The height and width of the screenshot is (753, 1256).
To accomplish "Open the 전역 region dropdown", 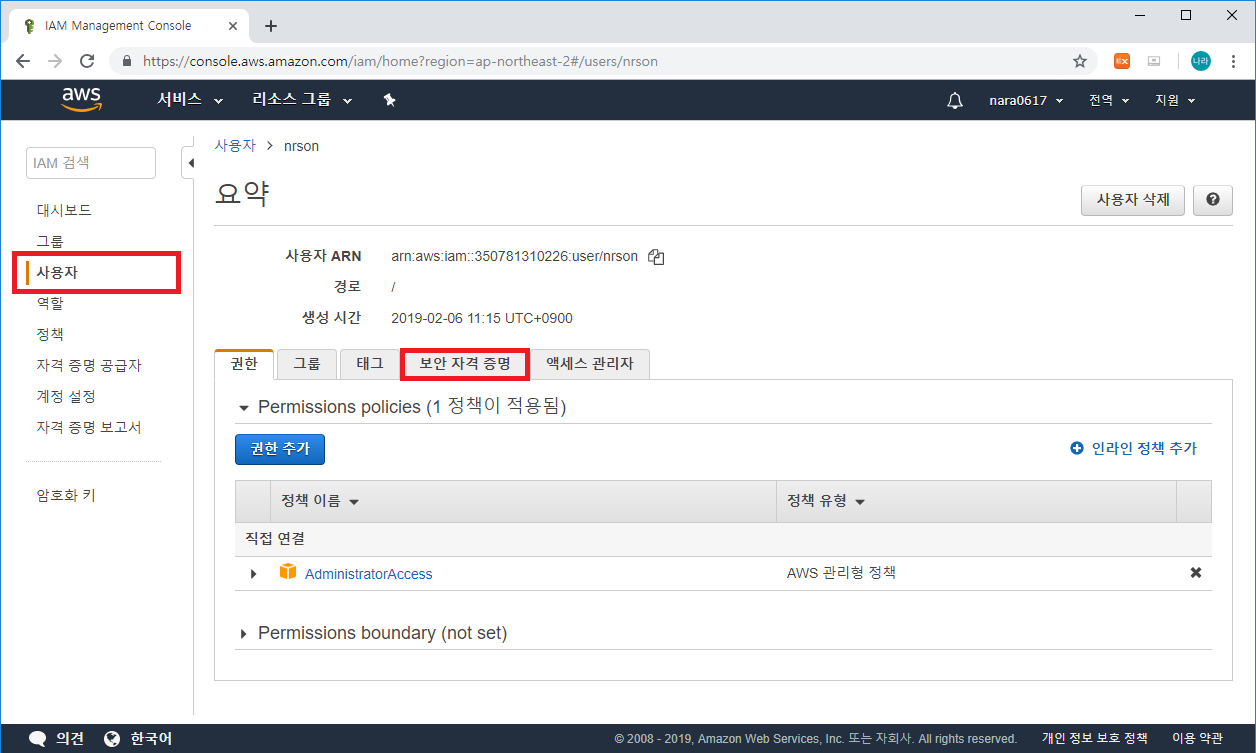I will click(x=1109, y=100).
